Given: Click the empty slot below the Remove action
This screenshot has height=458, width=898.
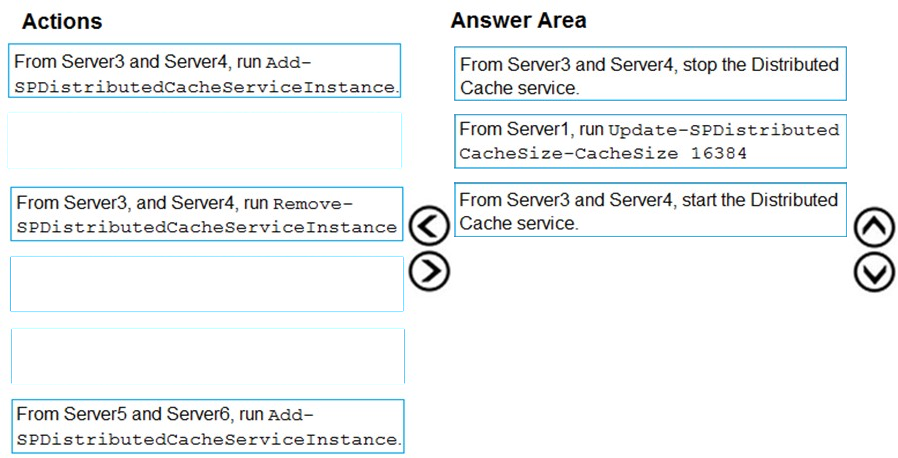Looking at the screenshot, I should click(207, 284).
